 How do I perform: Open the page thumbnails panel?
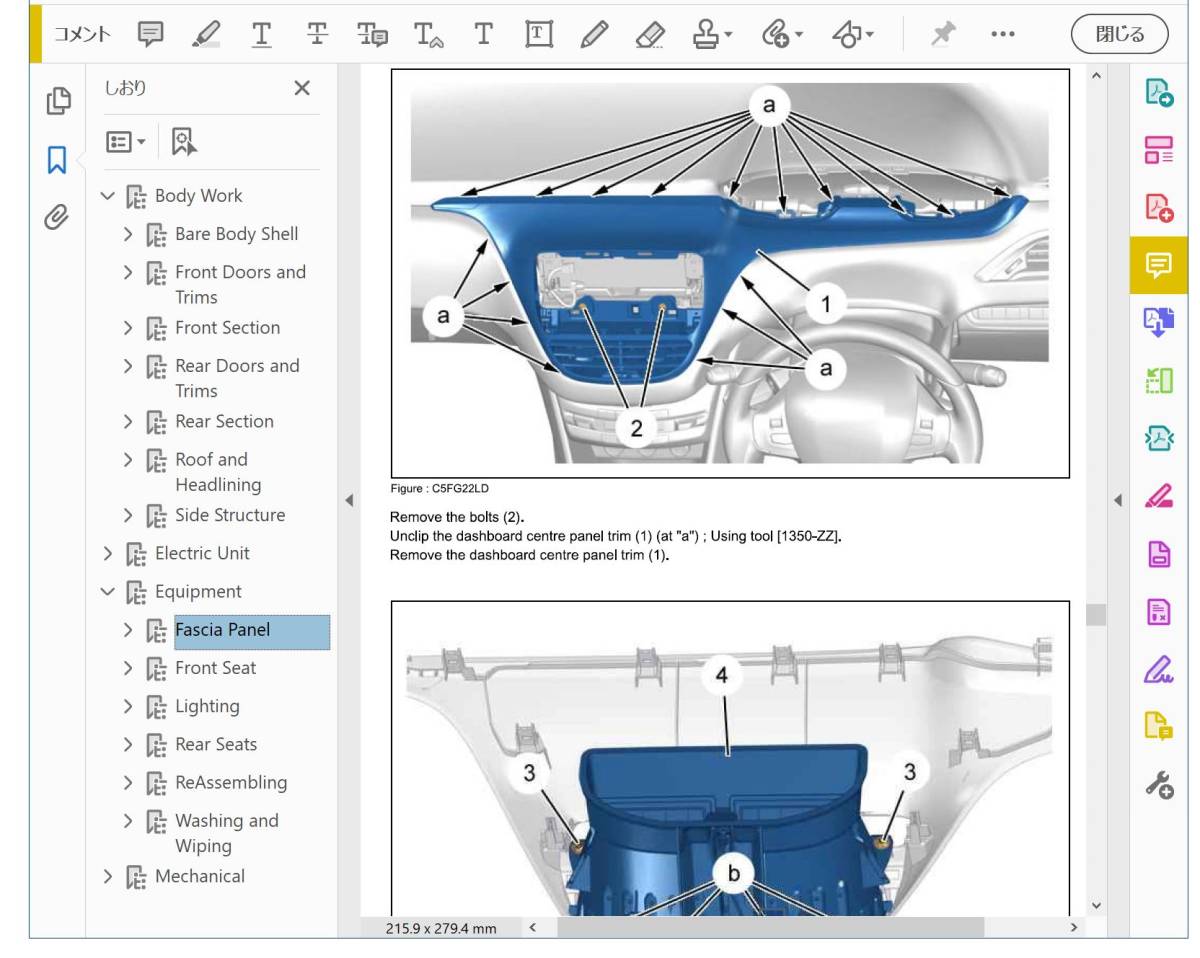point(59,100)
